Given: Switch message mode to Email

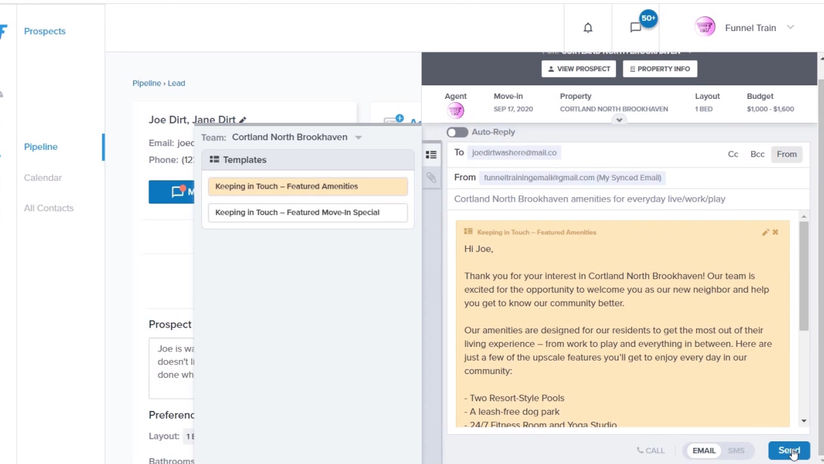Looking at the screenshot, I should [x=703, y=450].
